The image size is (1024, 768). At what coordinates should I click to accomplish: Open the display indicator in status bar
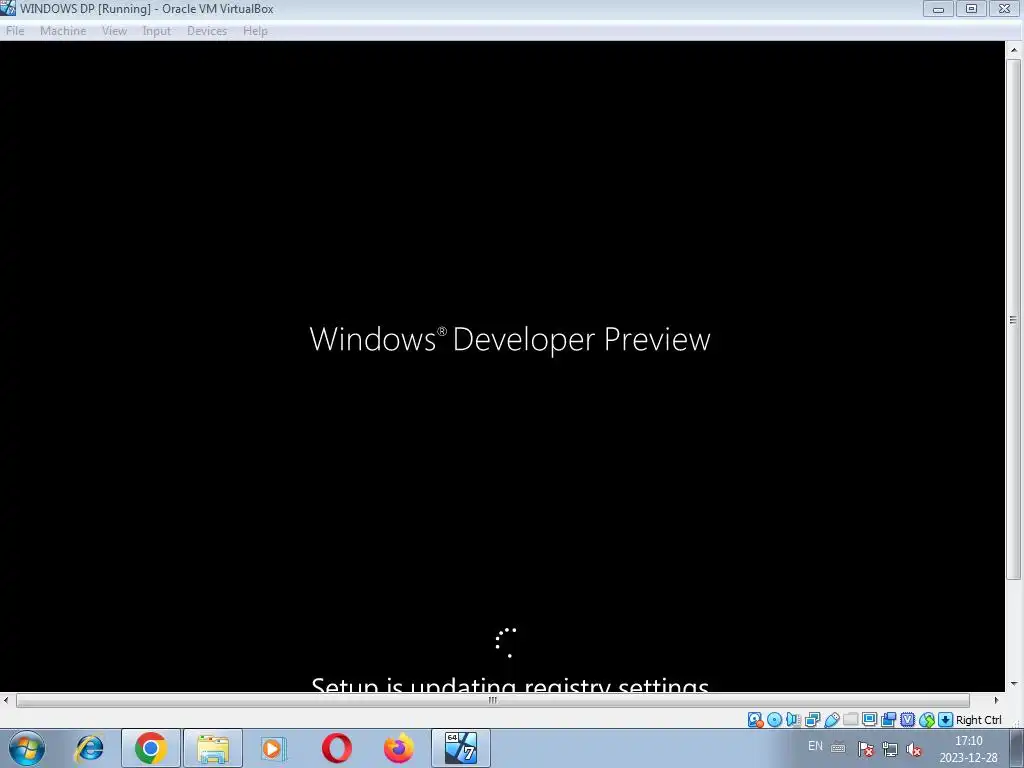869,720
